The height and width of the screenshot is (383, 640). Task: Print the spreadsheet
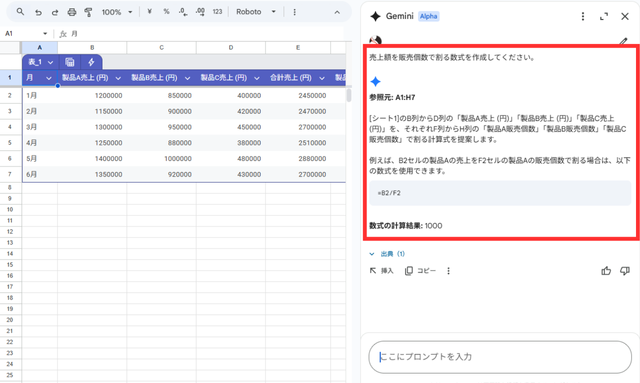click(x=72, y=12)
